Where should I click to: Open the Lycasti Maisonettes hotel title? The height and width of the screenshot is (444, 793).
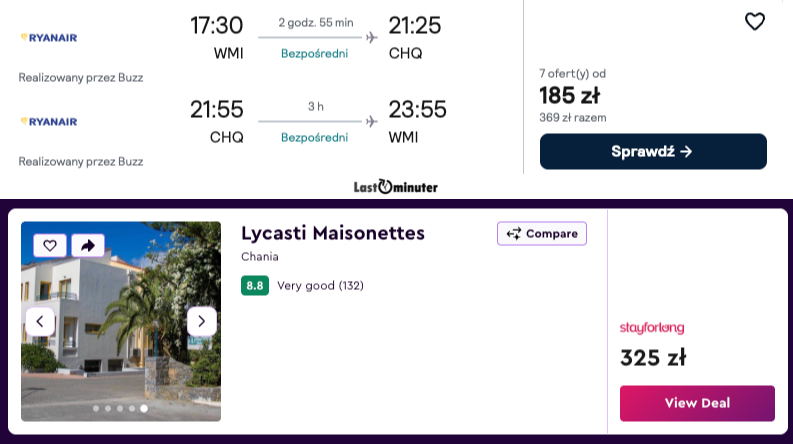click(333, 233)
